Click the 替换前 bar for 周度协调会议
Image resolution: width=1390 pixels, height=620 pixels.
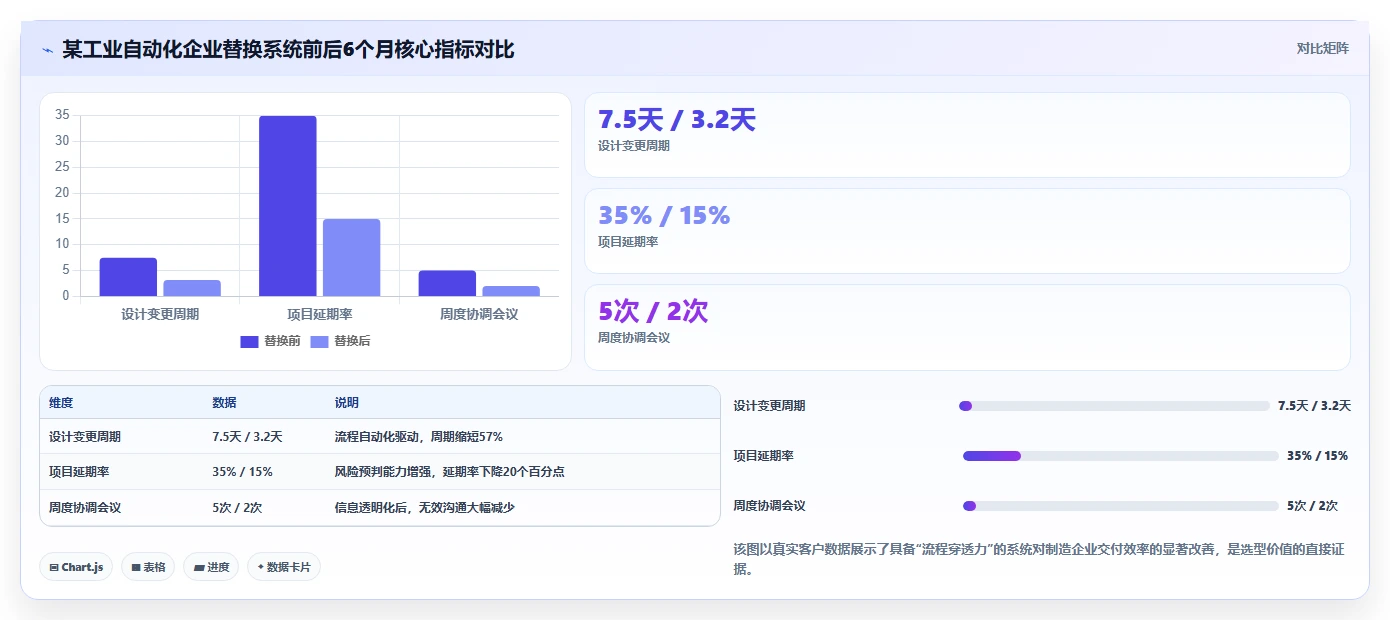coord(447,283)
